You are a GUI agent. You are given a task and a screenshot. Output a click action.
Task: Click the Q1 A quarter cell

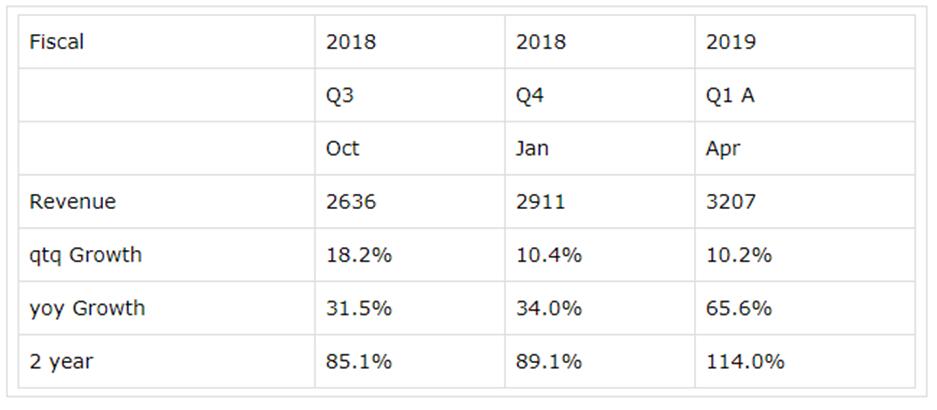pyautogui.click(x=730, y=96)
